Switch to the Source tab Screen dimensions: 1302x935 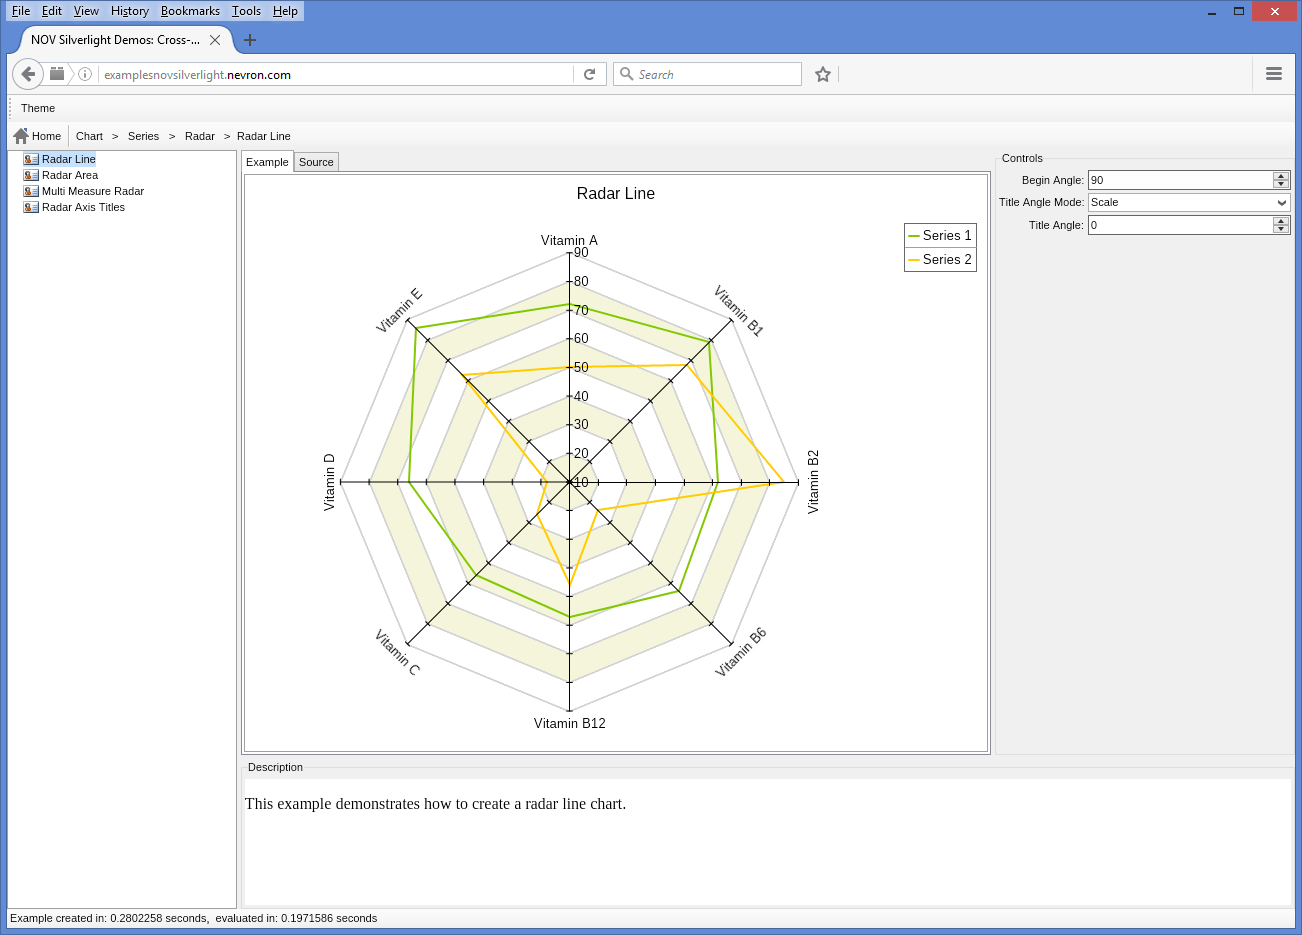[316, 162]
